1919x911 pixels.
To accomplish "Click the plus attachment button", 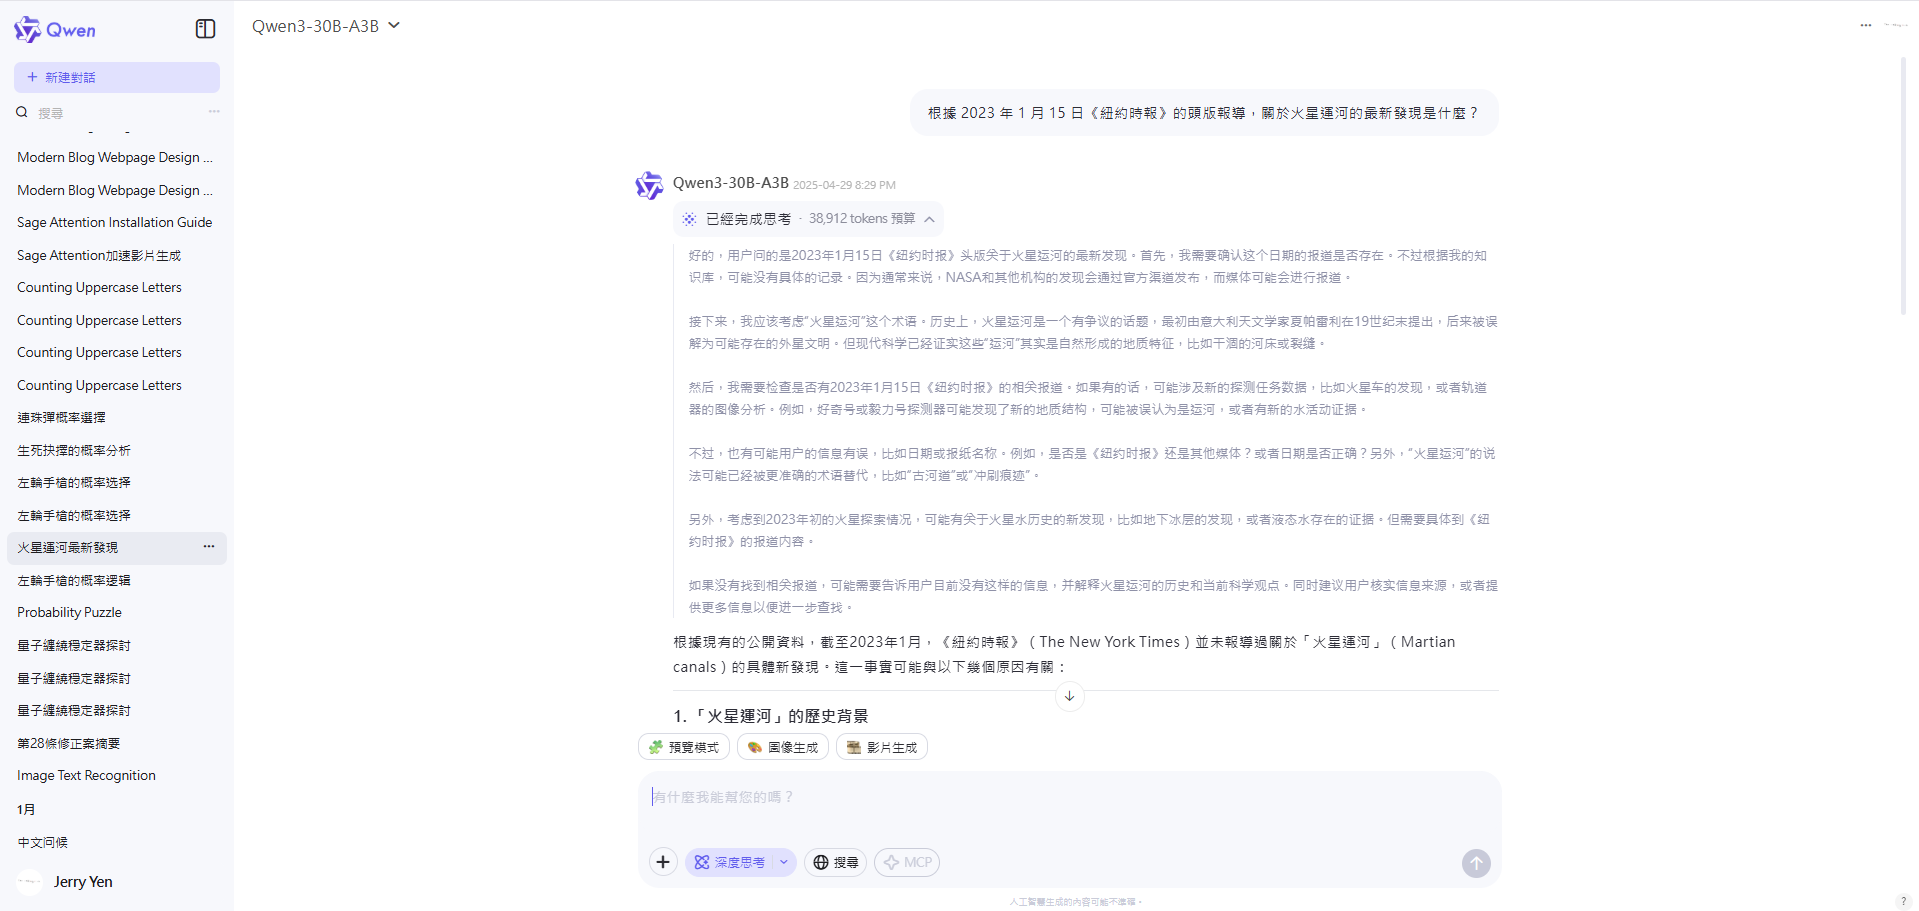I will [x=663, y=862].
